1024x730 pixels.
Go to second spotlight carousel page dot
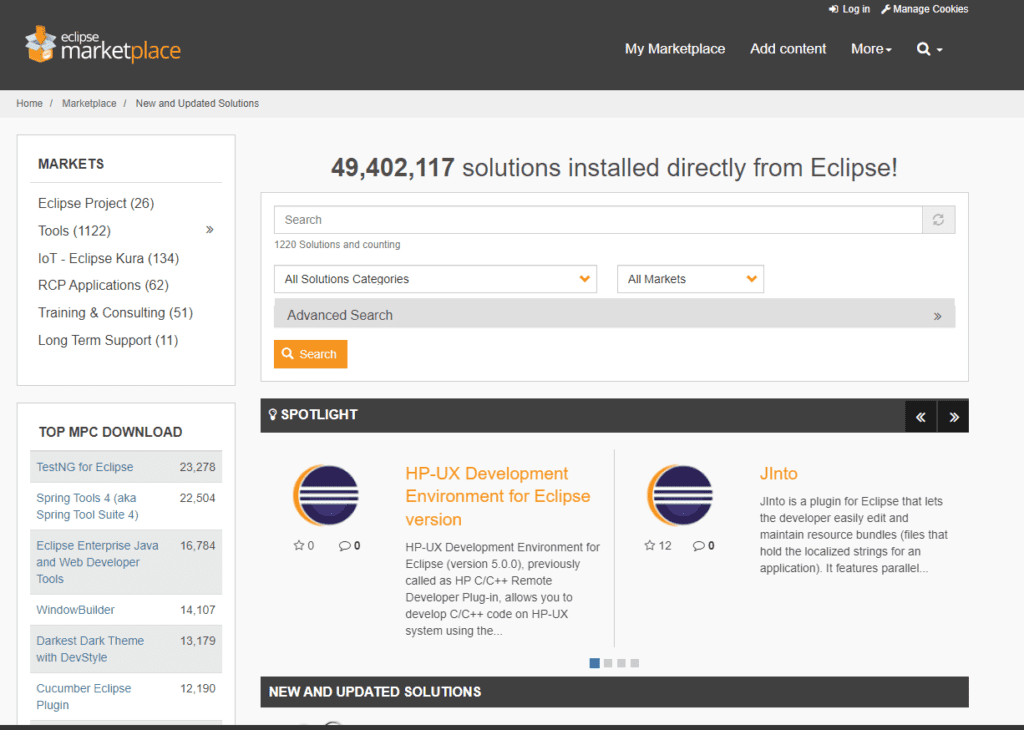pyautogui.click(x=608, y=663)
